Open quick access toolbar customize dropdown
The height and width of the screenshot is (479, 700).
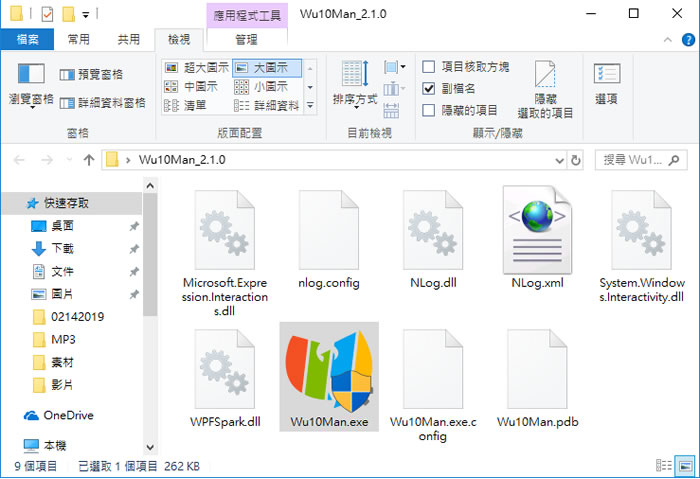coord(86,15)
